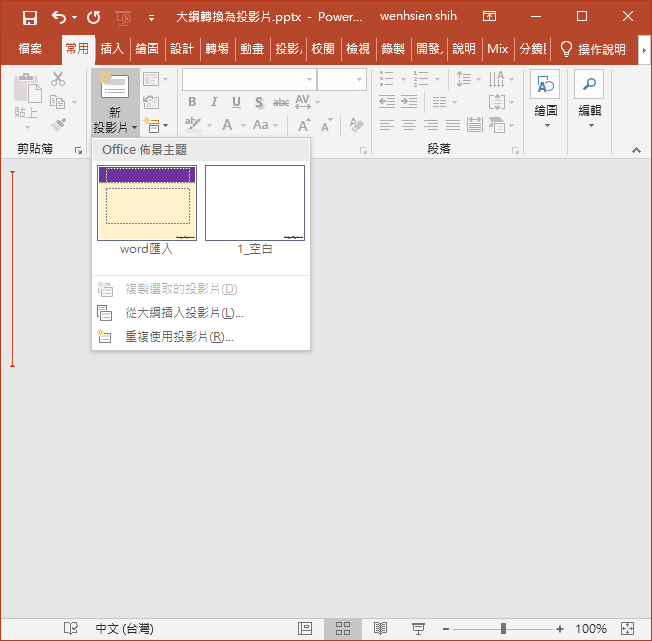Open the 錄製 tab
The image size is (652, 641).
point(393,49)
